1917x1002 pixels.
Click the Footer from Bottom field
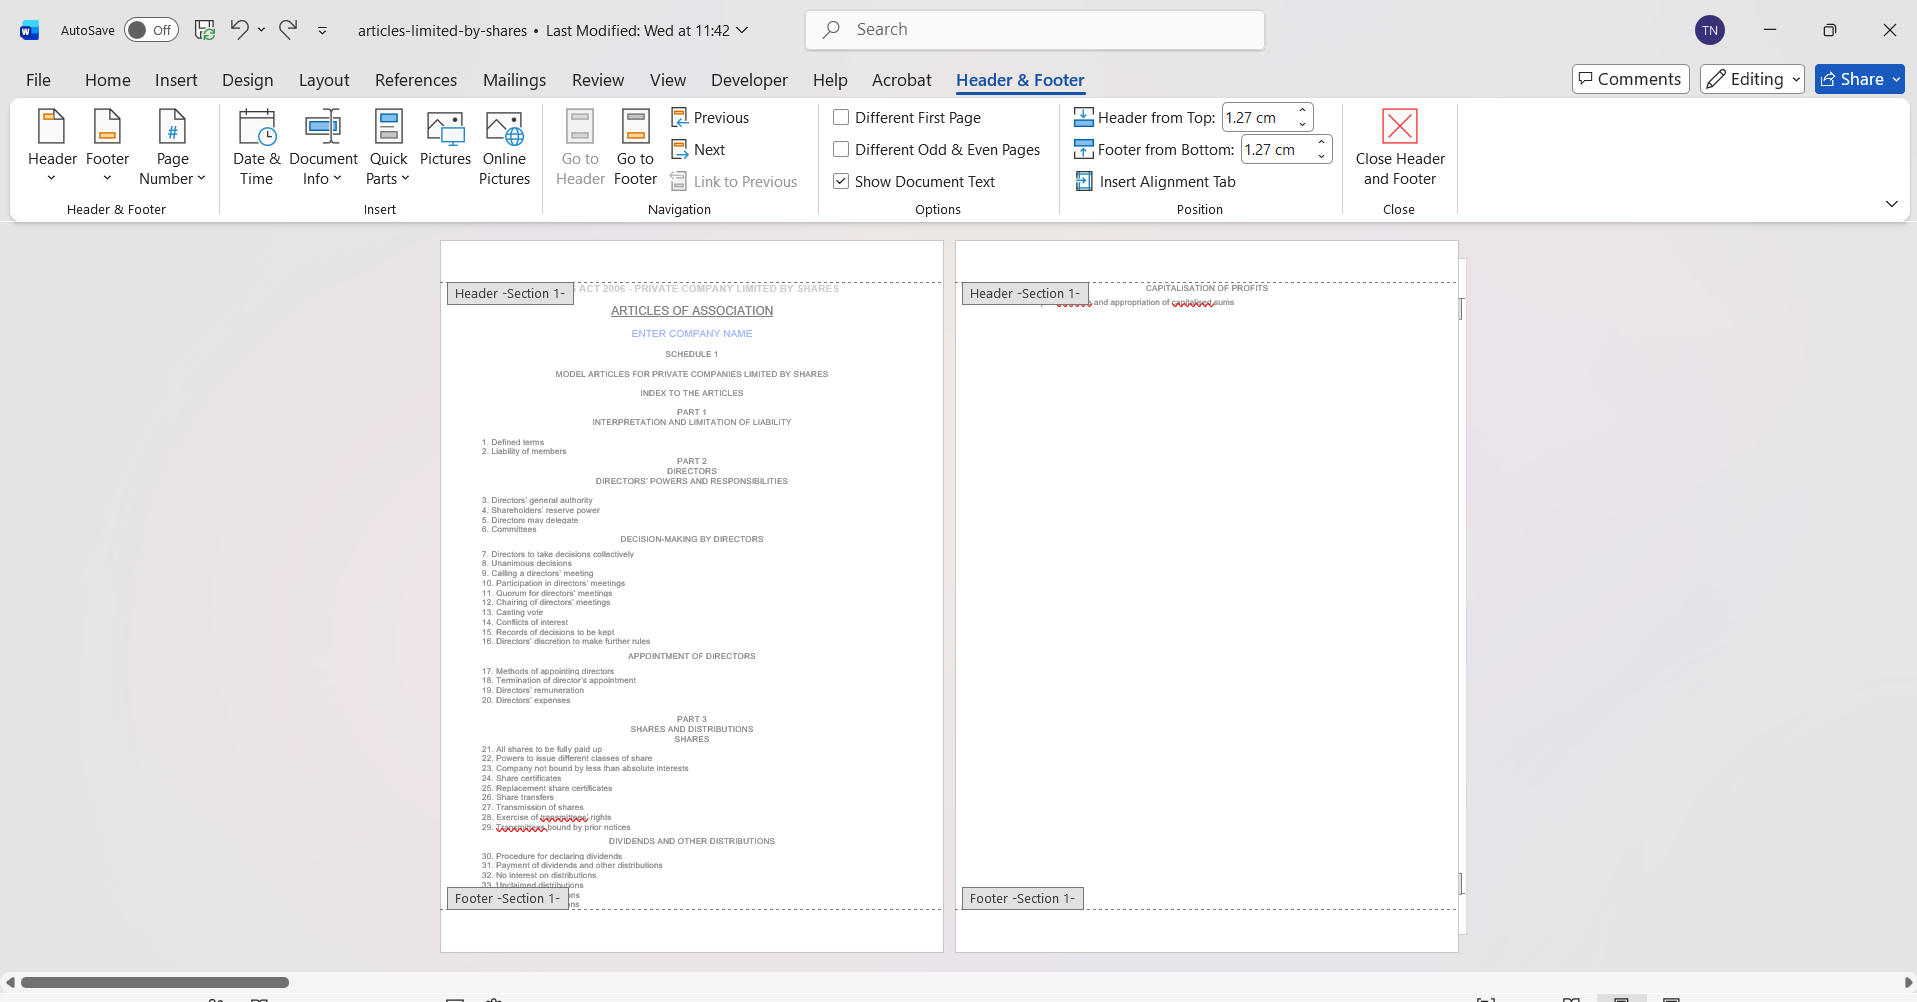[x=1277, y=150]
